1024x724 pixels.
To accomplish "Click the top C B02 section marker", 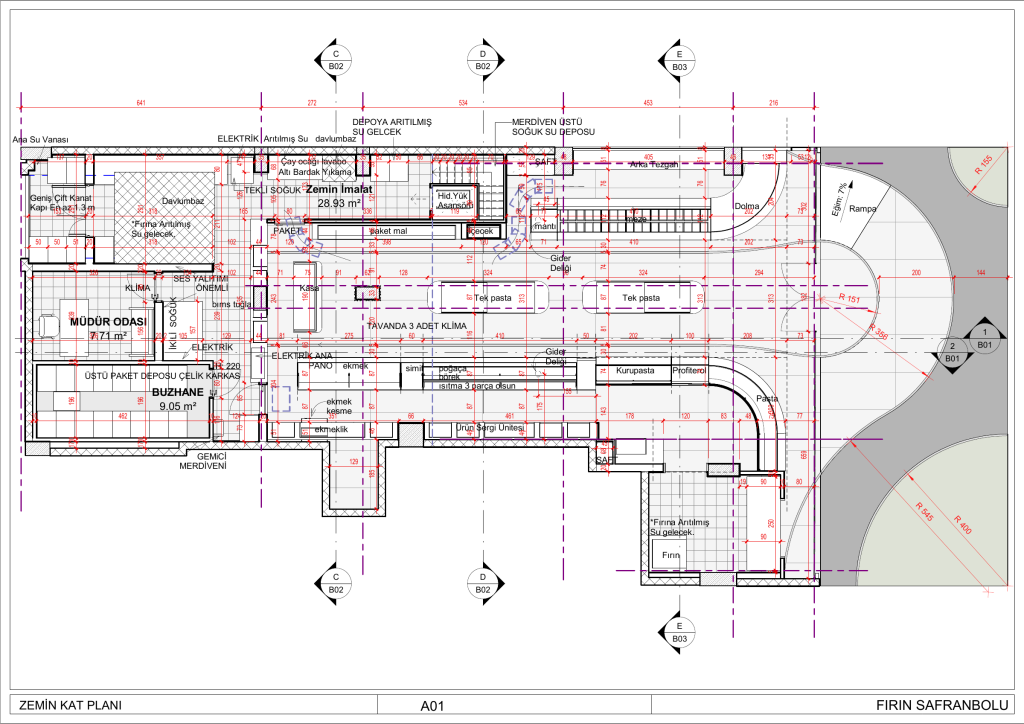I will click(336, 60).
